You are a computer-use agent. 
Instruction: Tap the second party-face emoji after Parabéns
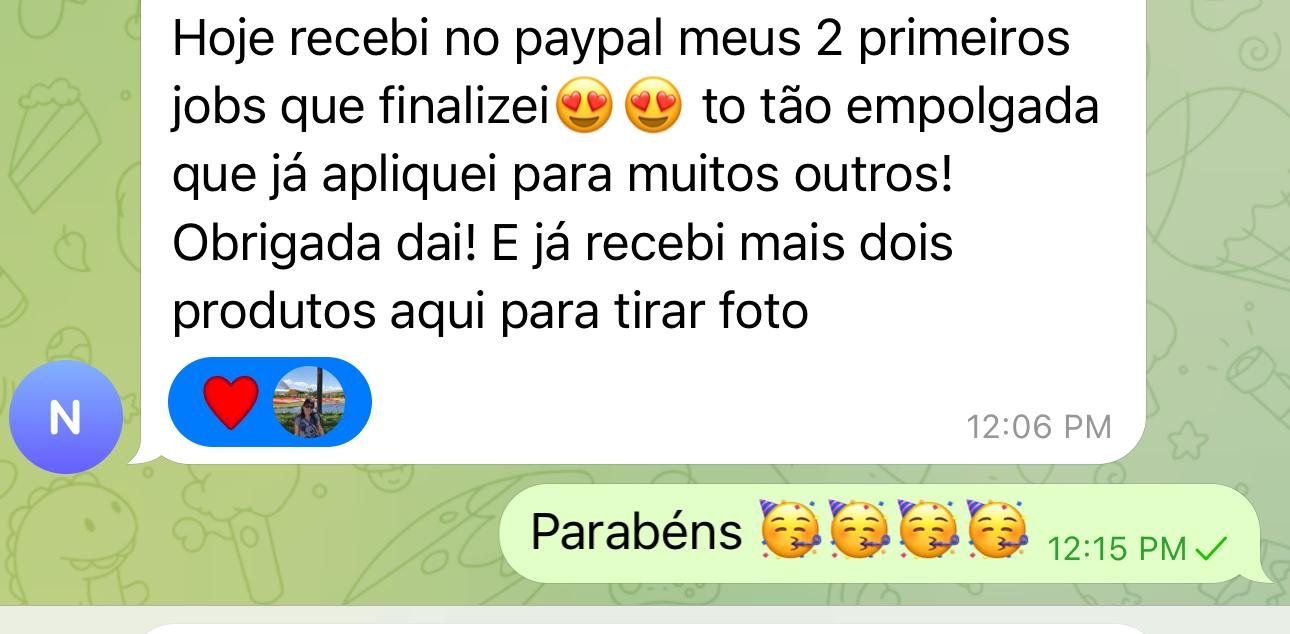click(x=859, y=531)
